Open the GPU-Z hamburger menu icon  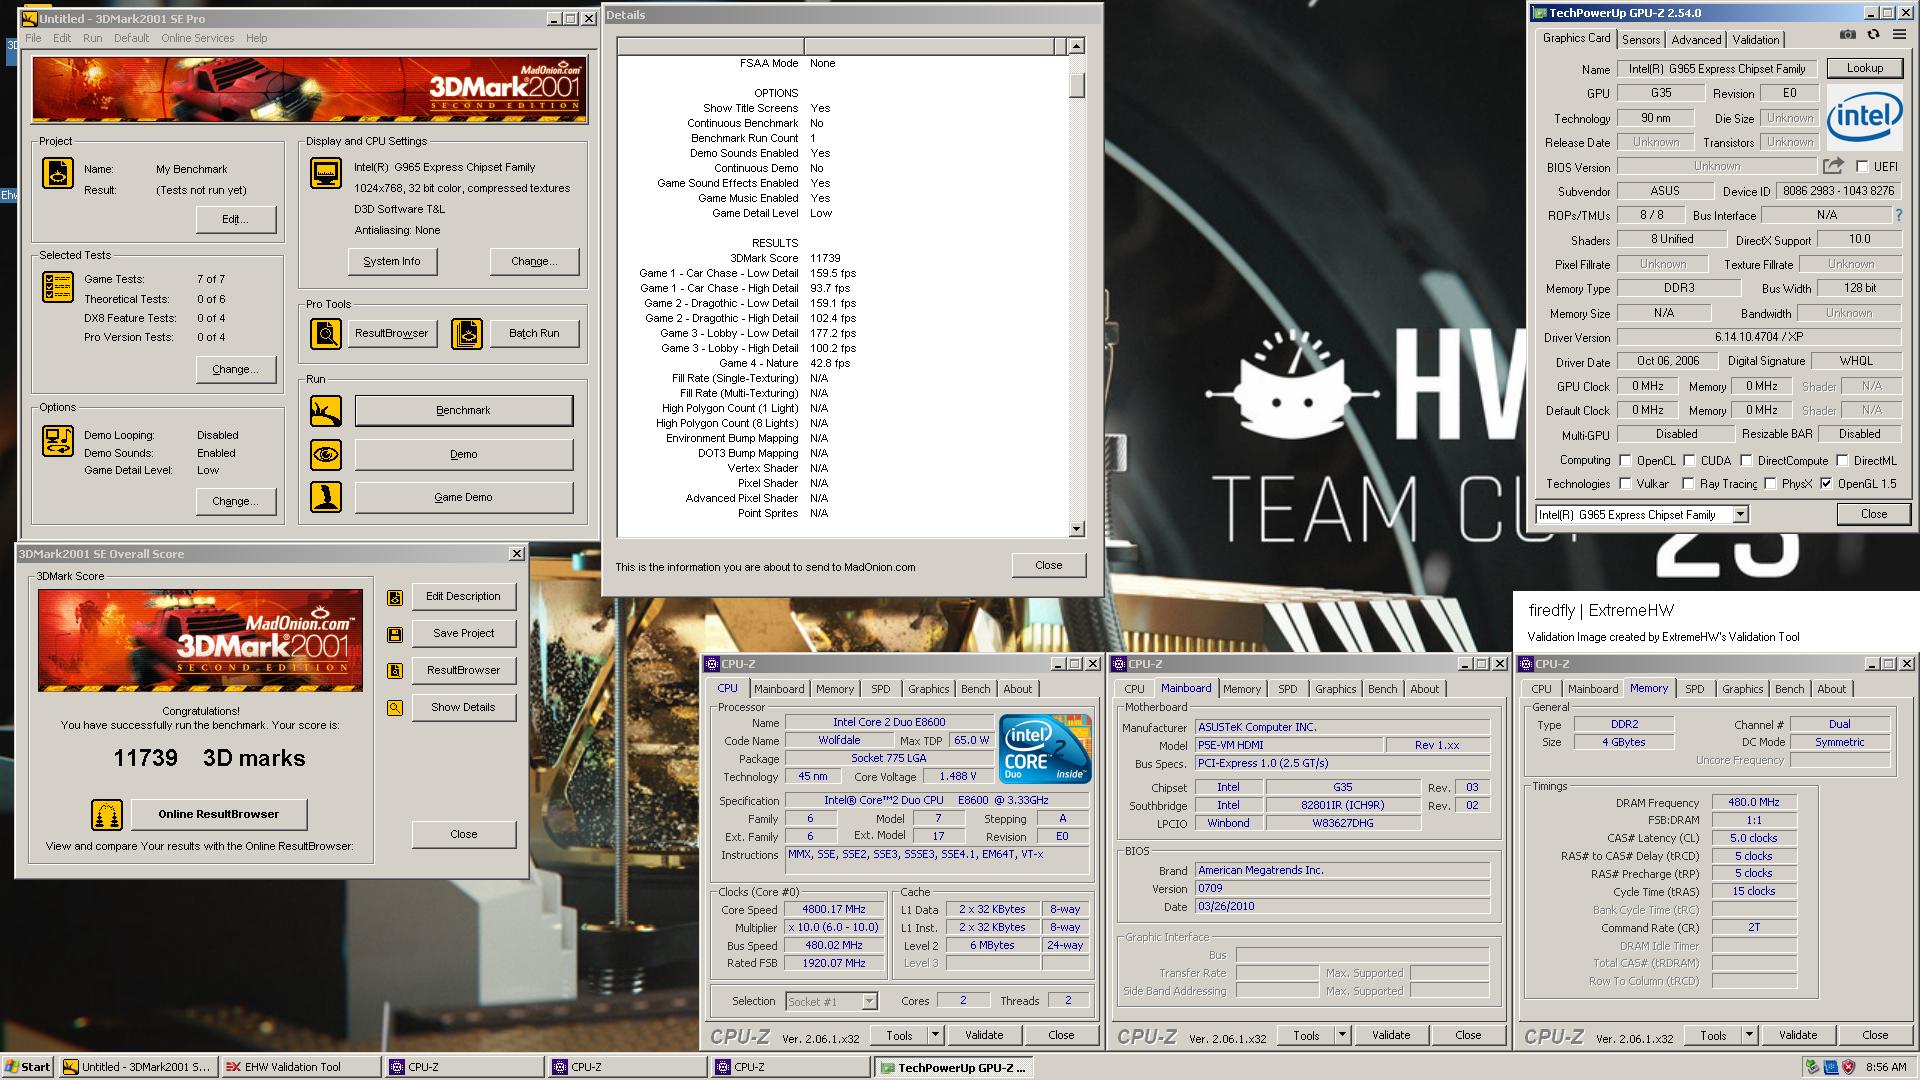(x=1897, y=35)
